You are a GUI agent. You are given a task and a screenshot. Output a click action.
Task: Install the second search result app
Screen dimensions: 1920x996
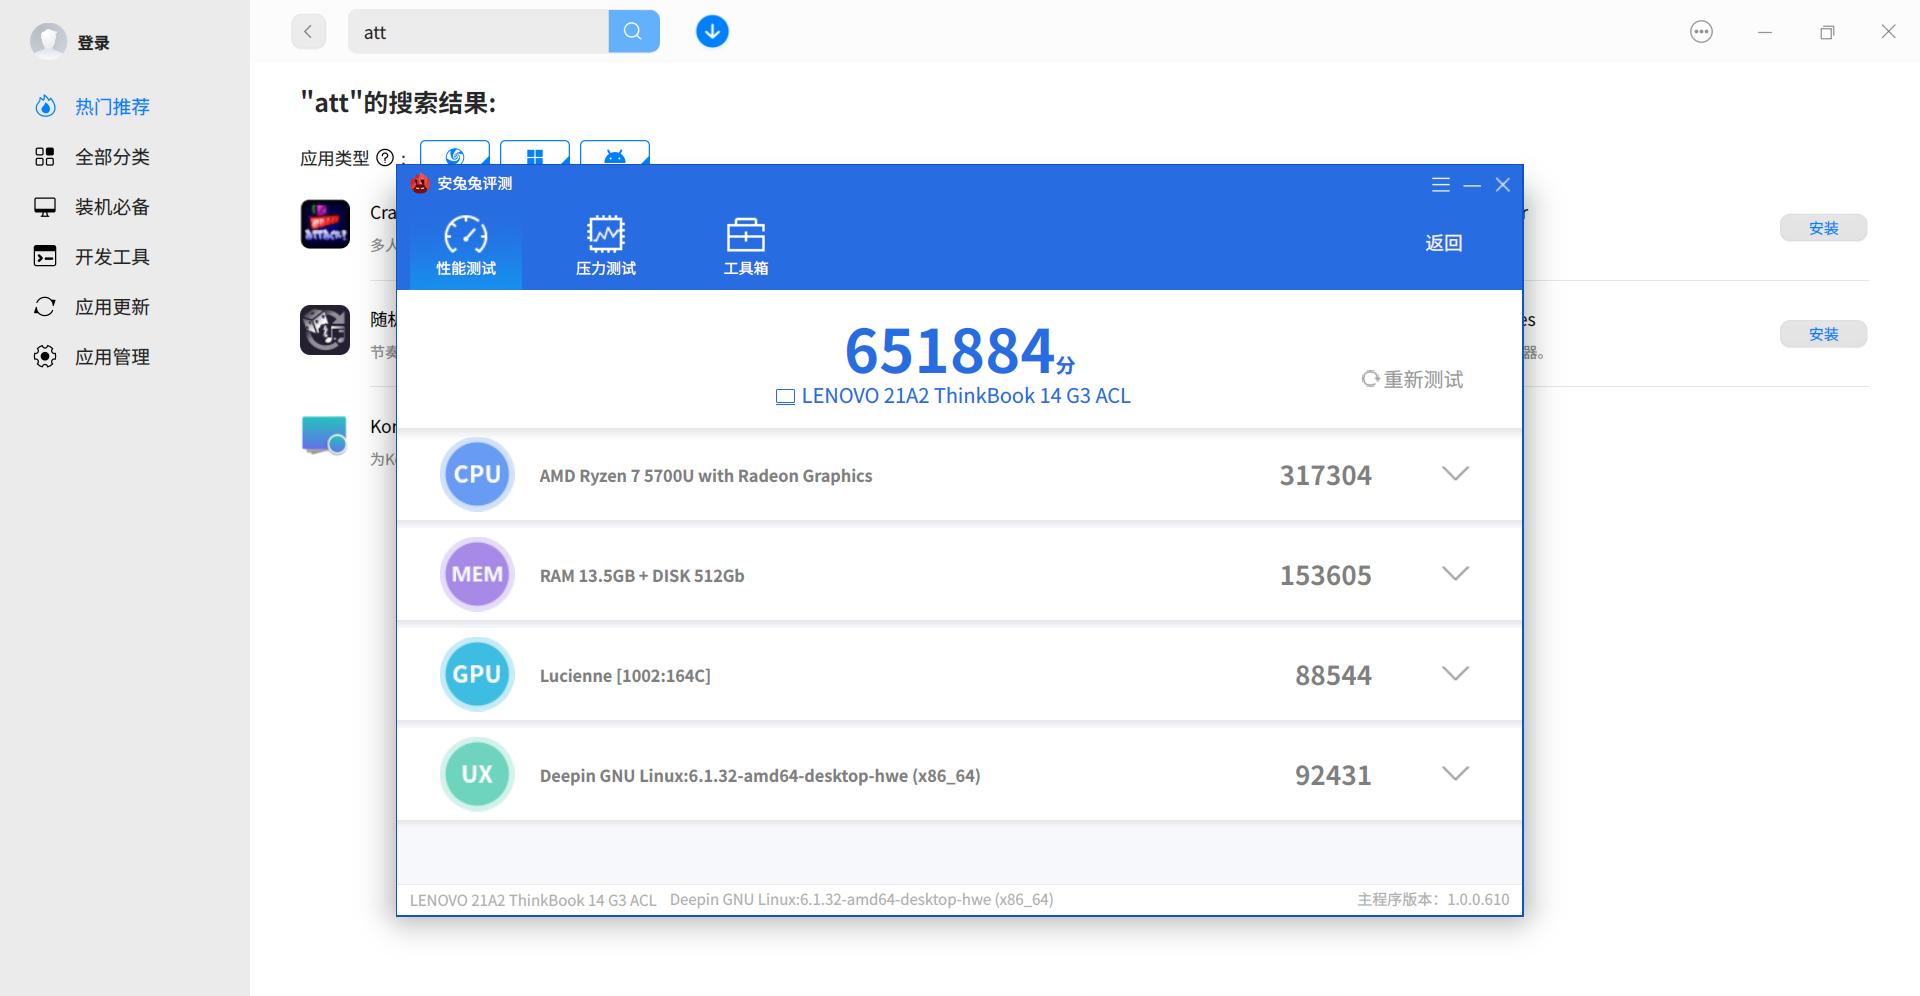(x=1823, y=334)
